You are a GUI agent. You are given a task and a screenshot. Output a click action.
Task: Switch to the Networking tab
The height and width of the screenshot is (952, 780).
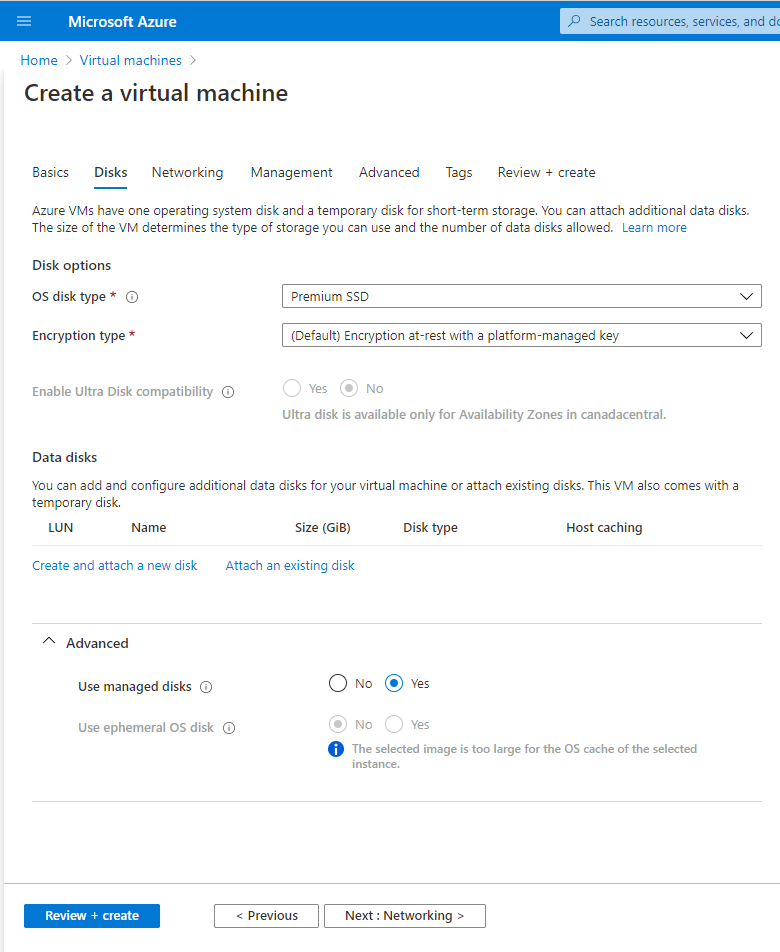pos(188,172)
